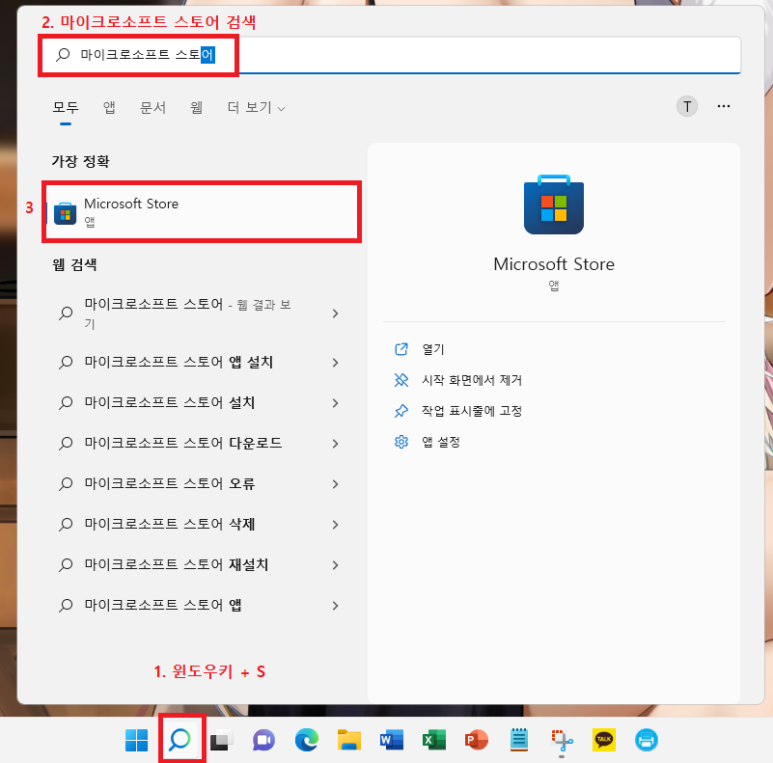This screenshot has width=773, height=763.
Task: Expand arrow for 스토어 다운로드 suggestion
Action: click(335, 444)
